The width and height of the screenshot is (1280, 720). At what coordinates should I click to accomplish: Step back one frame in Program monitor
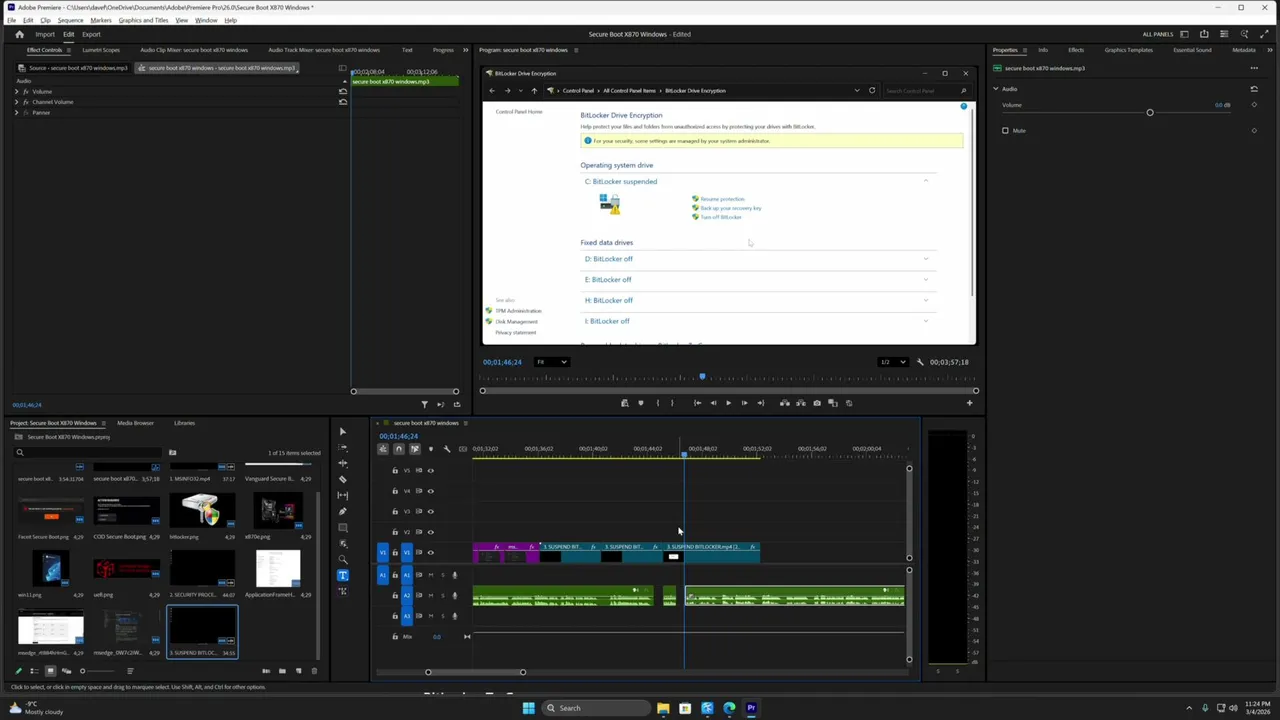(x=713, y=403)
